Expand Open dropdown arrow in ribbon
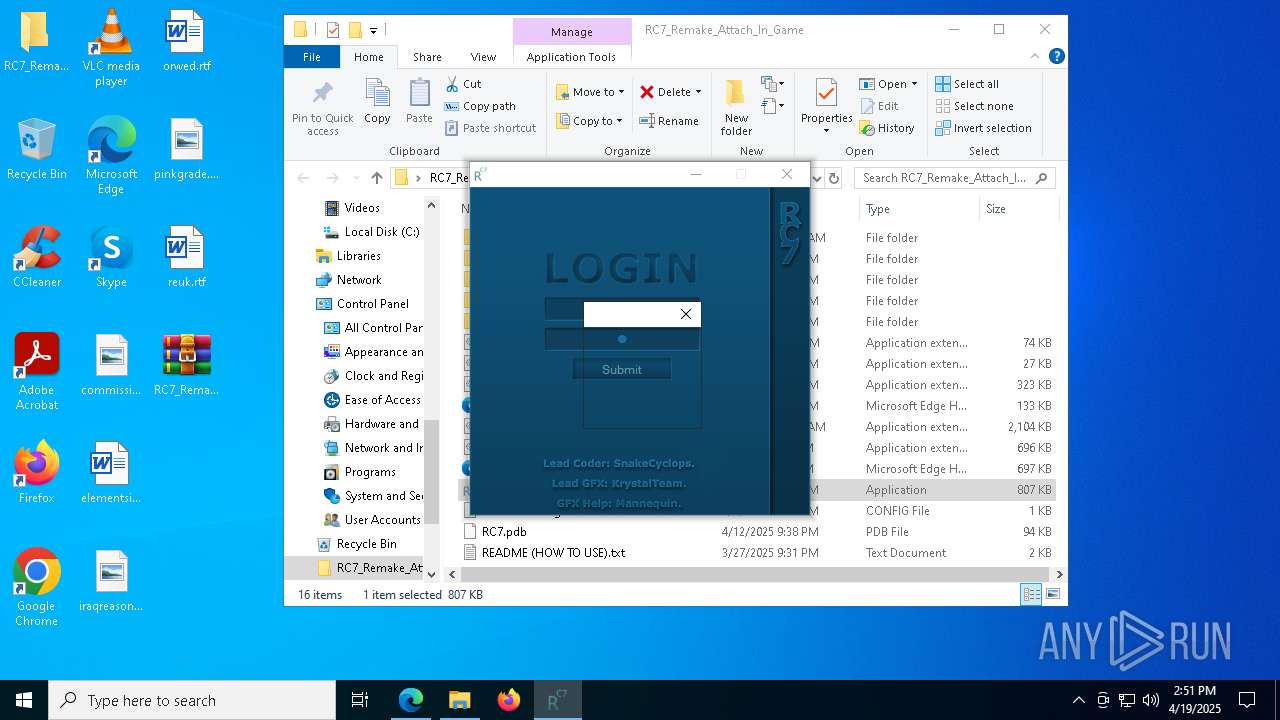This screenshot has width=1280, height=720. tap(914, 84)
